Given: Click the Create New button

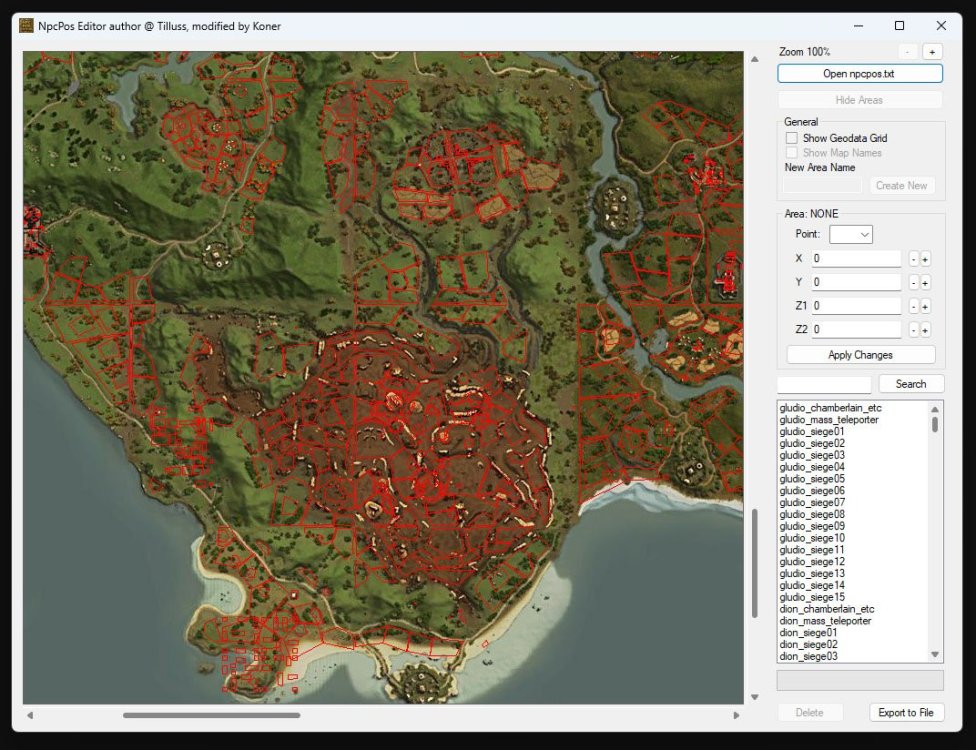Looking at the screenshot, I should [x=901, y=185].
